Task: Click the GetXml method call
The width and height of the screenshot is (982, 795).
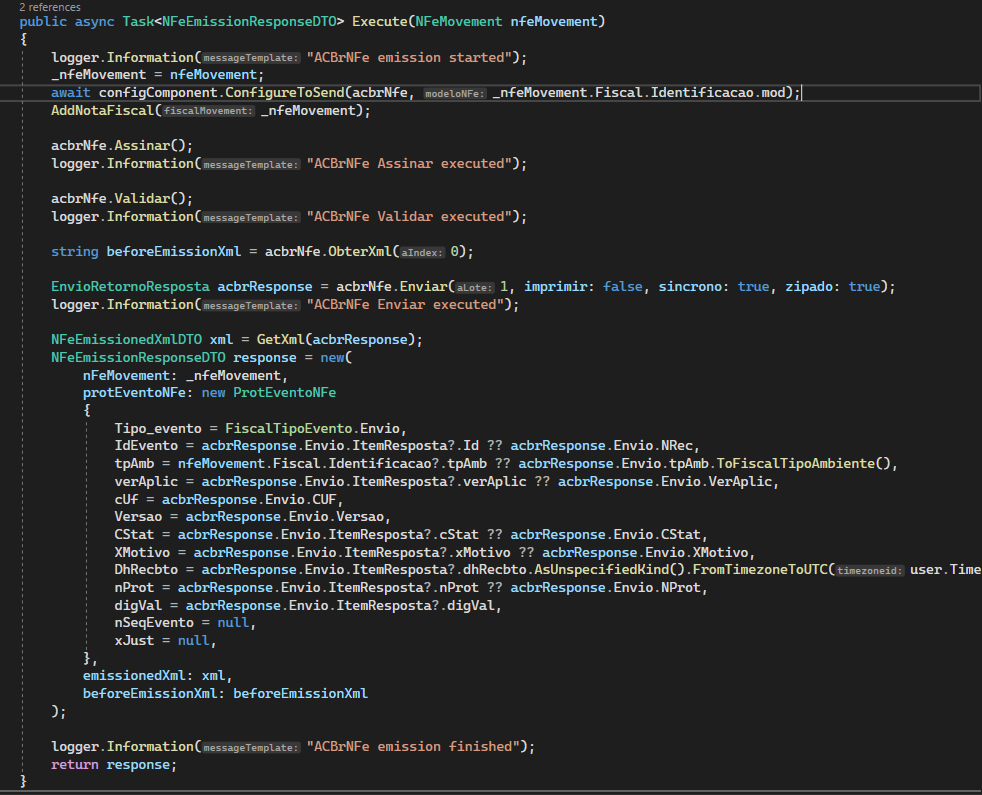Action: click(x=281, y=340)
